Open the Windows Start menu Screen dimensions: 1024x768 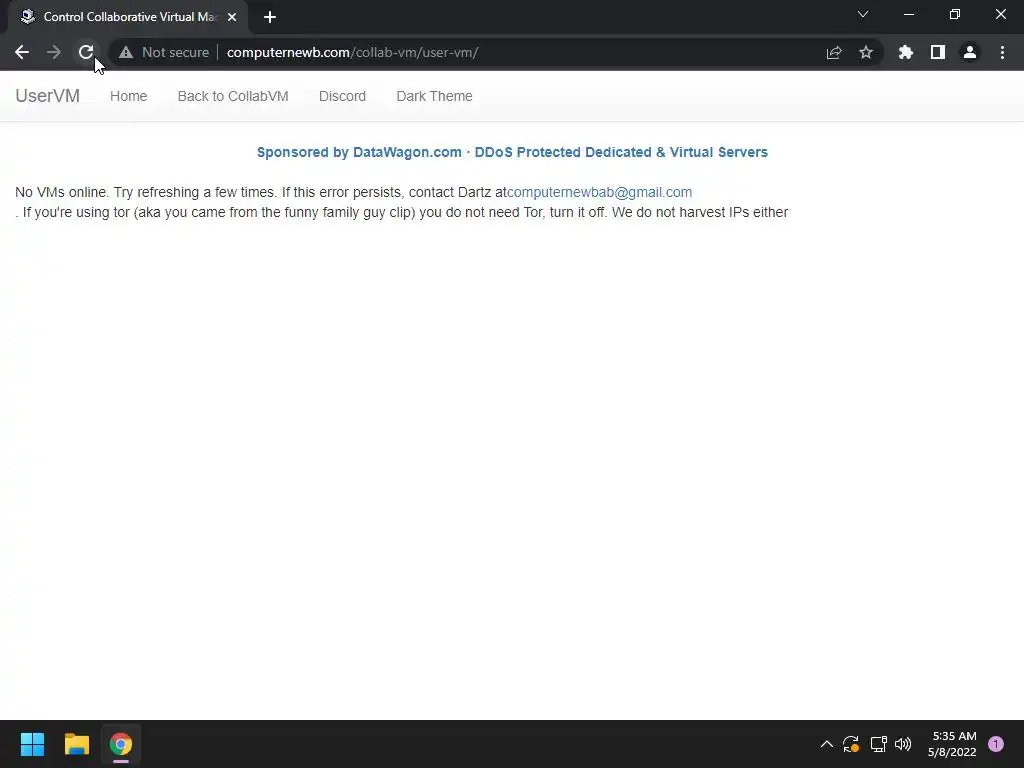[32, 744]
